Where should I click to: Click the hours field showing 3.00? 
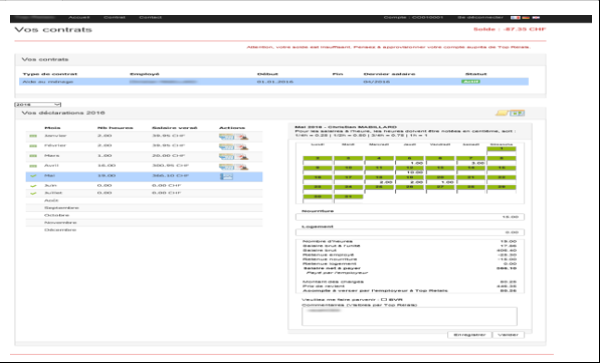471,163
